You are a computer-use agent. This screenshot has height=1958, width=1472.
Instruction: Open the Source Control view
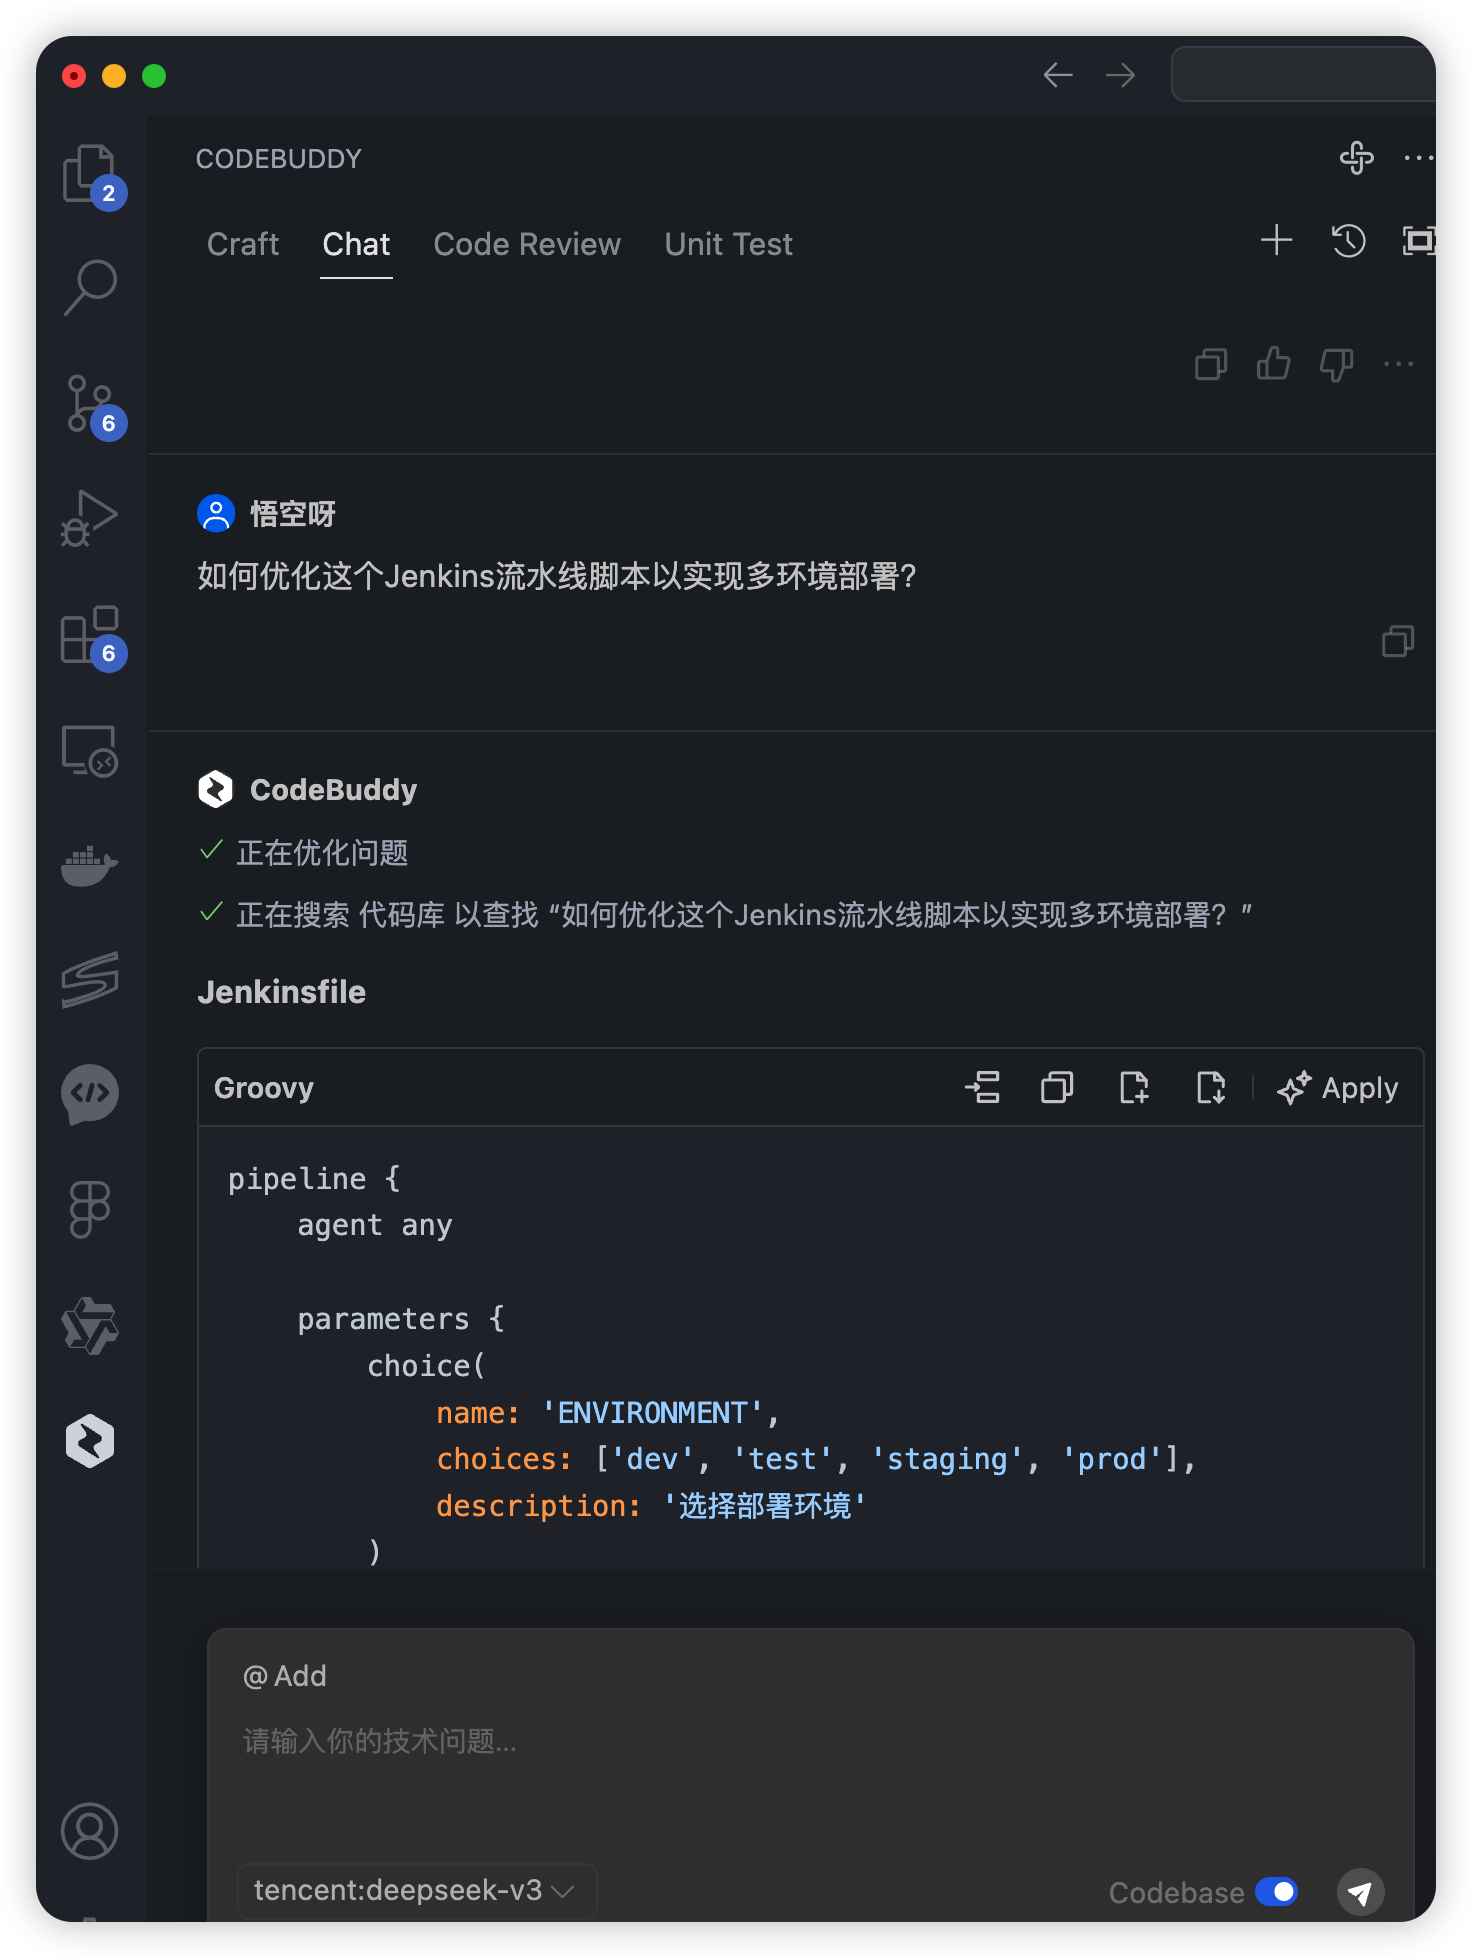[x=90, y=404]
